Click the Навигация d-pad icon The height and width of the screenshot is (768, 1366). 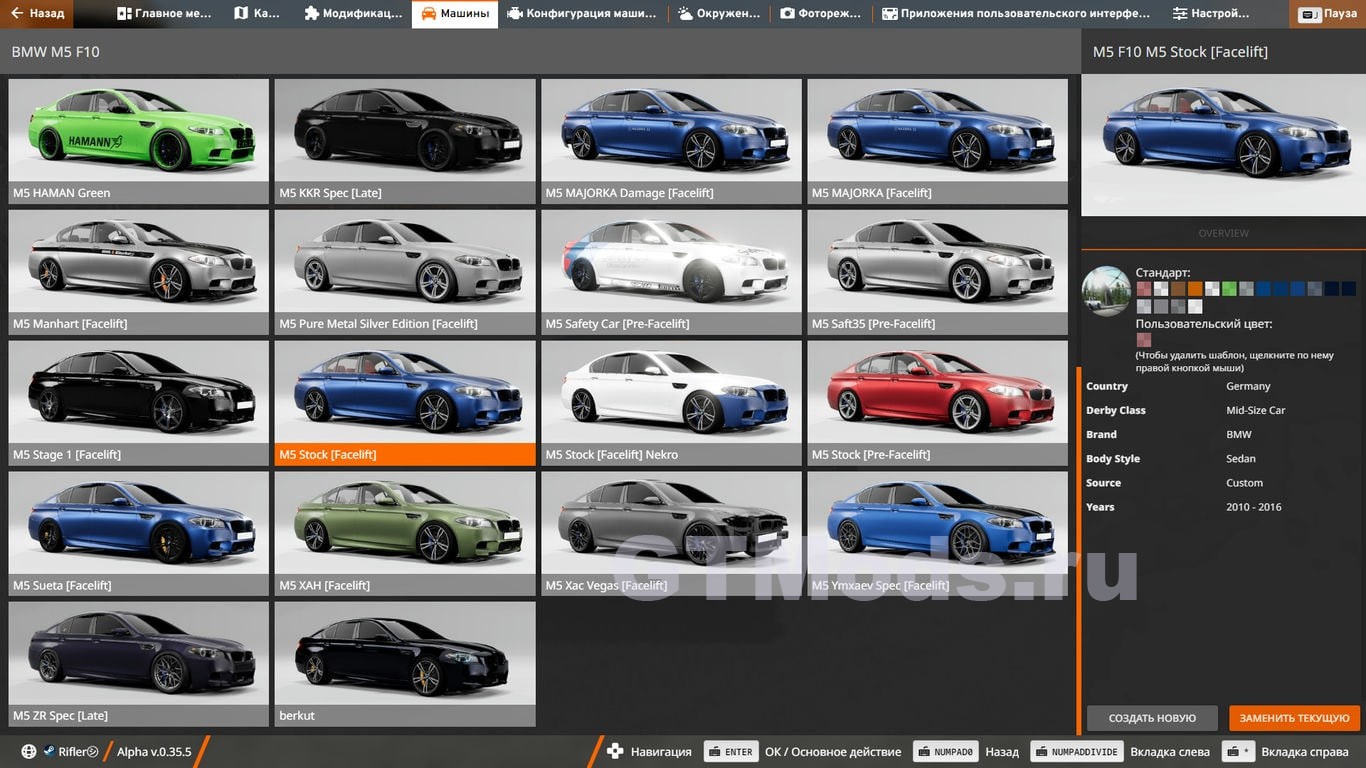coord(615,751)
